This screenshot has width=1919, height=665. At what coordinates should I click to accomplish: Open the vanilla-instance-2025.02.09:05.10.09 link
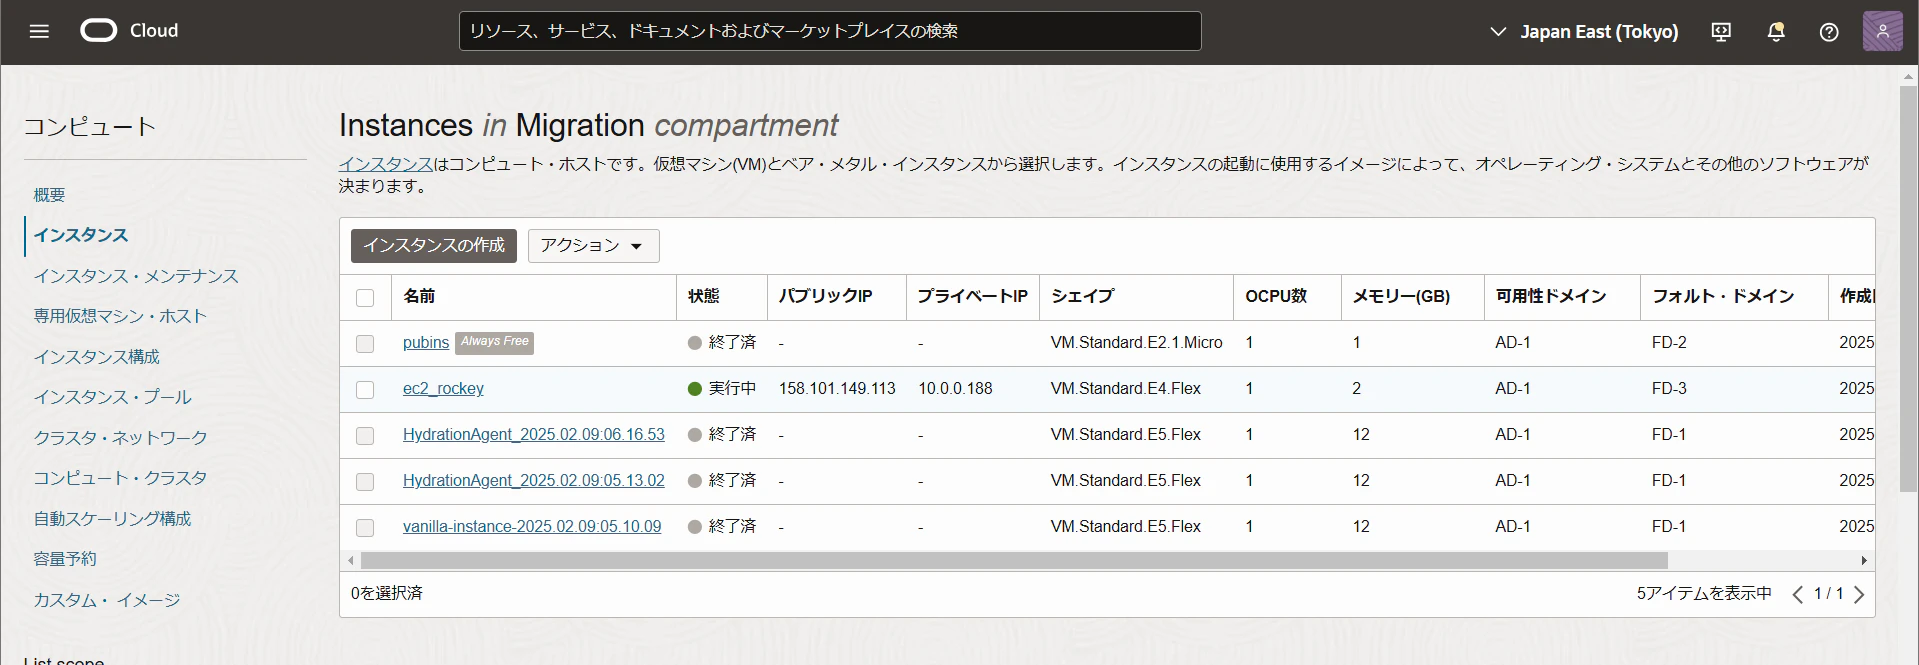pos(532,527)
